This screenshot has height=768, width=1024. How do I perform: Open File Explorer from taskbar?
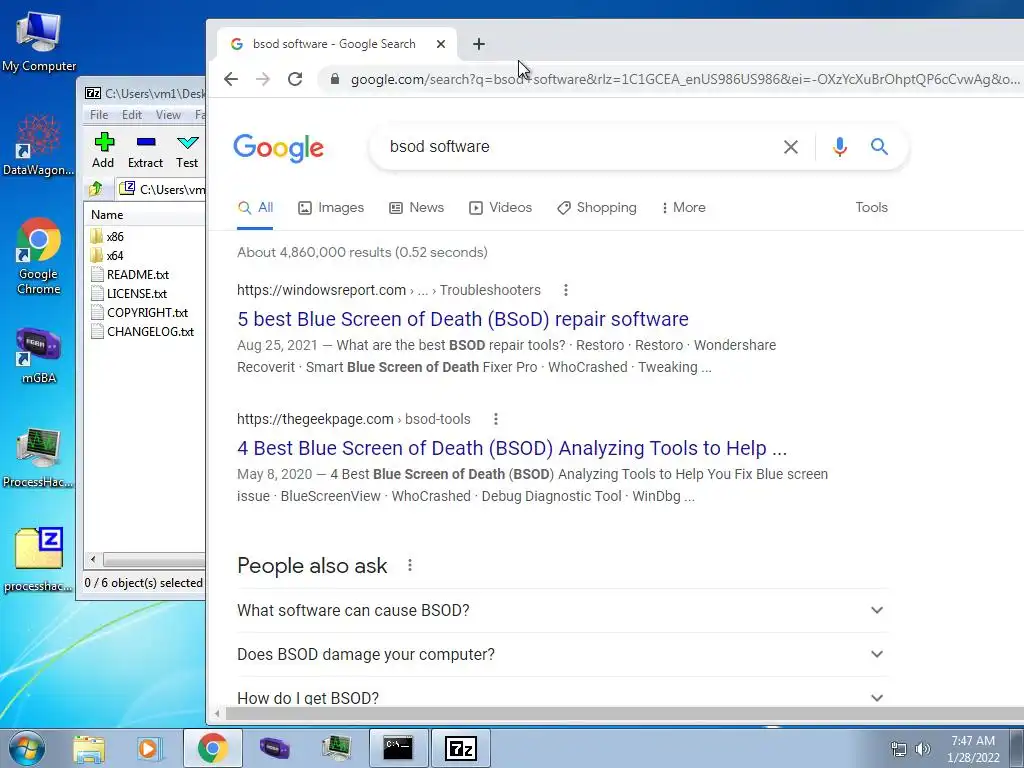pos(89,748)
